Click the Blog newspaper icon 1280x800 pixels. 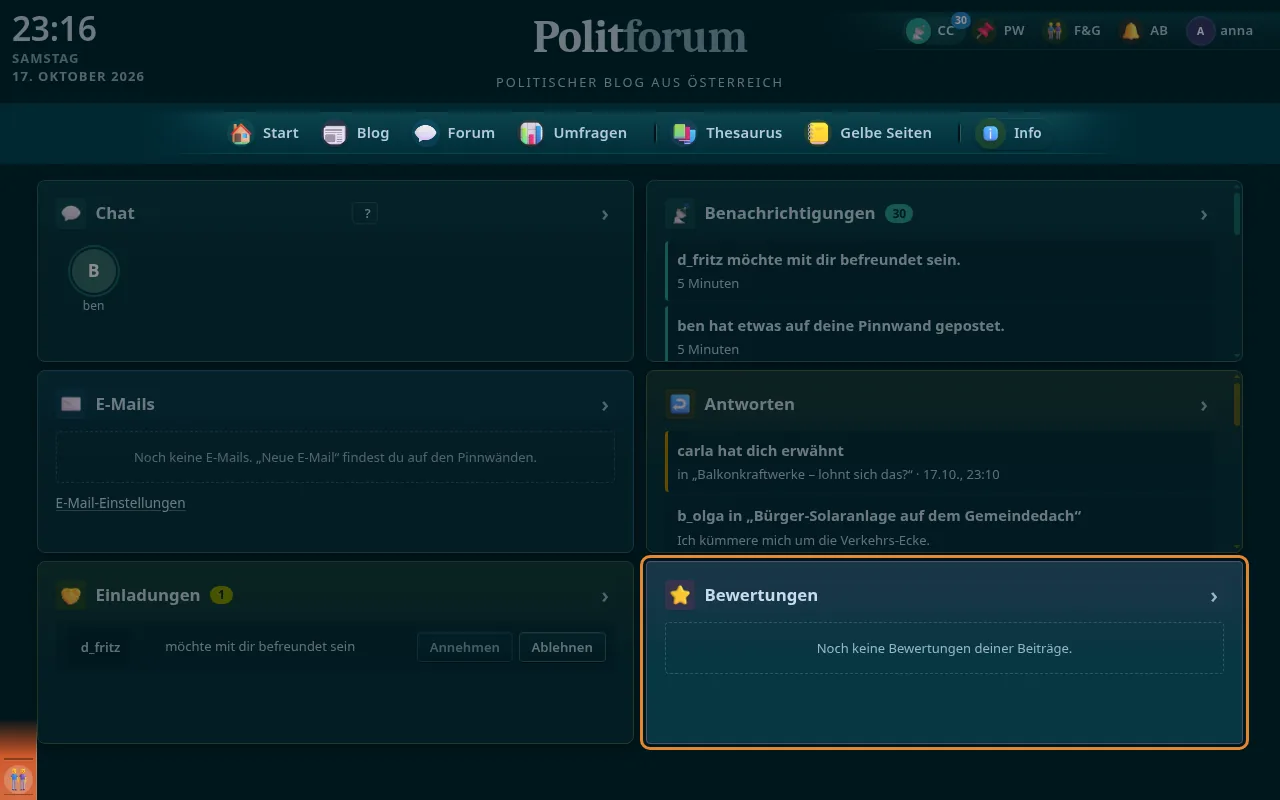click(335, 133)
